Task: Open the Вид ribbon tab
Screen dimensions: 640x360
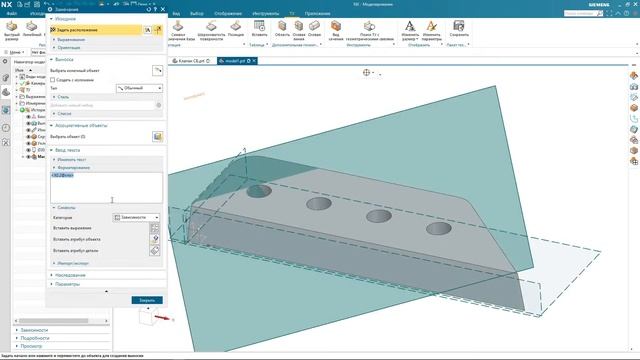Action: [x=176, y=13]
